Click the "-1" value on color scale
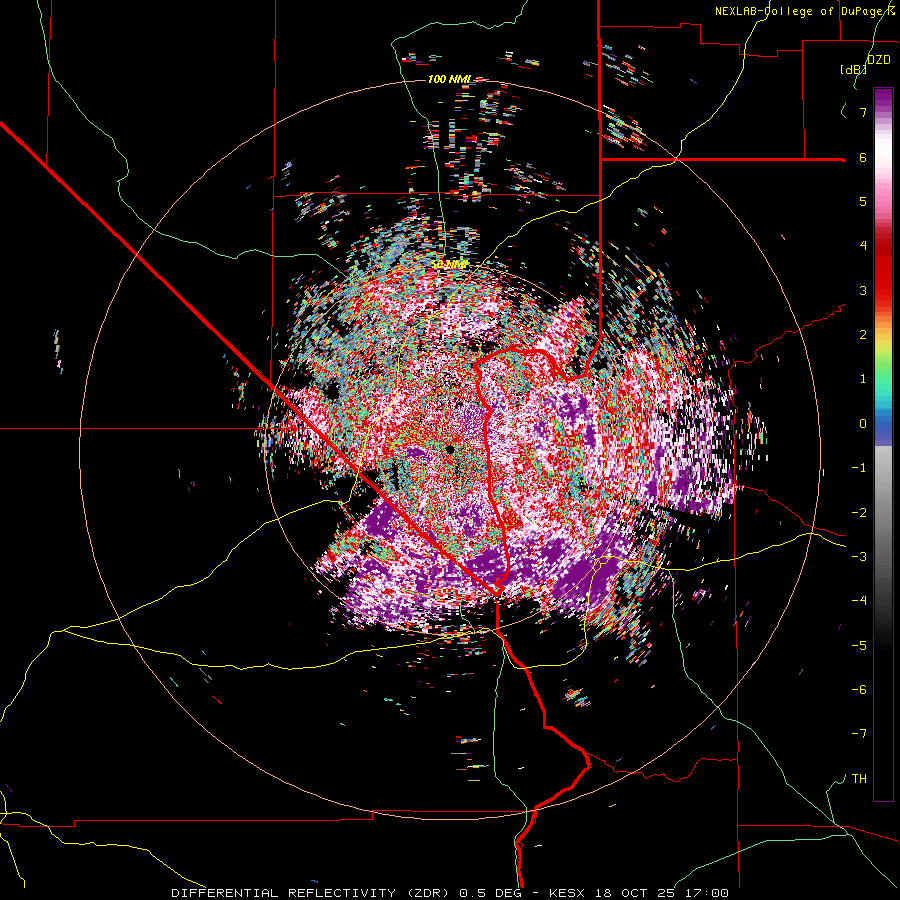The image size is (900, 900). point(859,468)
